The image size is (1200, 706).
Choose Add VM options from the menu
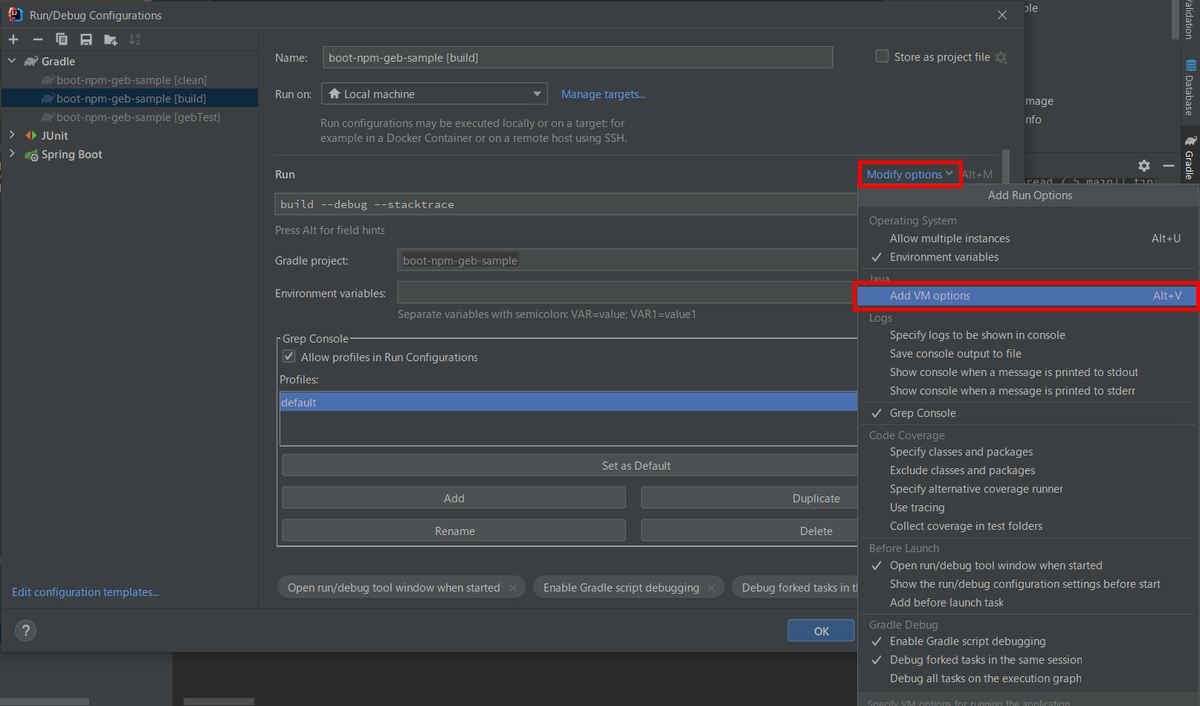coord(1028,296)
